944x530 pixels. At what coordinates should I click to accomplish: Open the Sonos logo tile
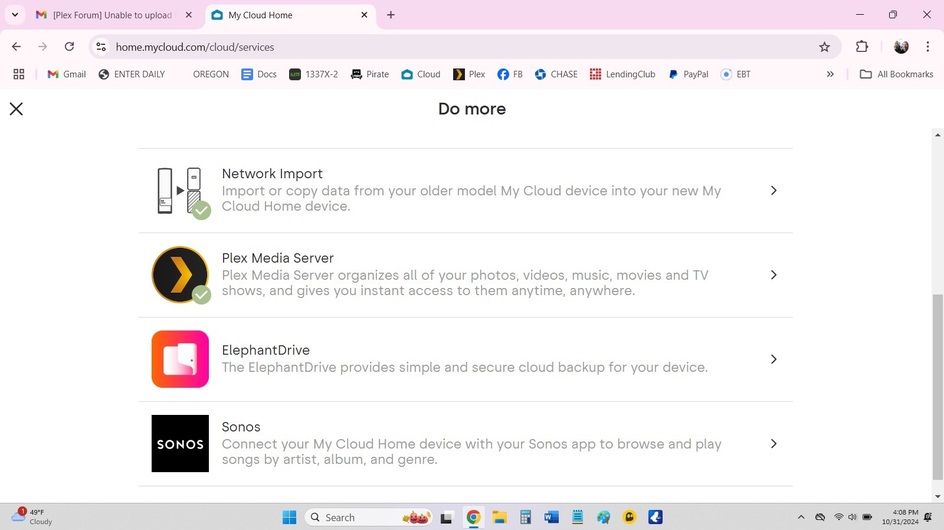pyautogui.click(x=180, y=443)
